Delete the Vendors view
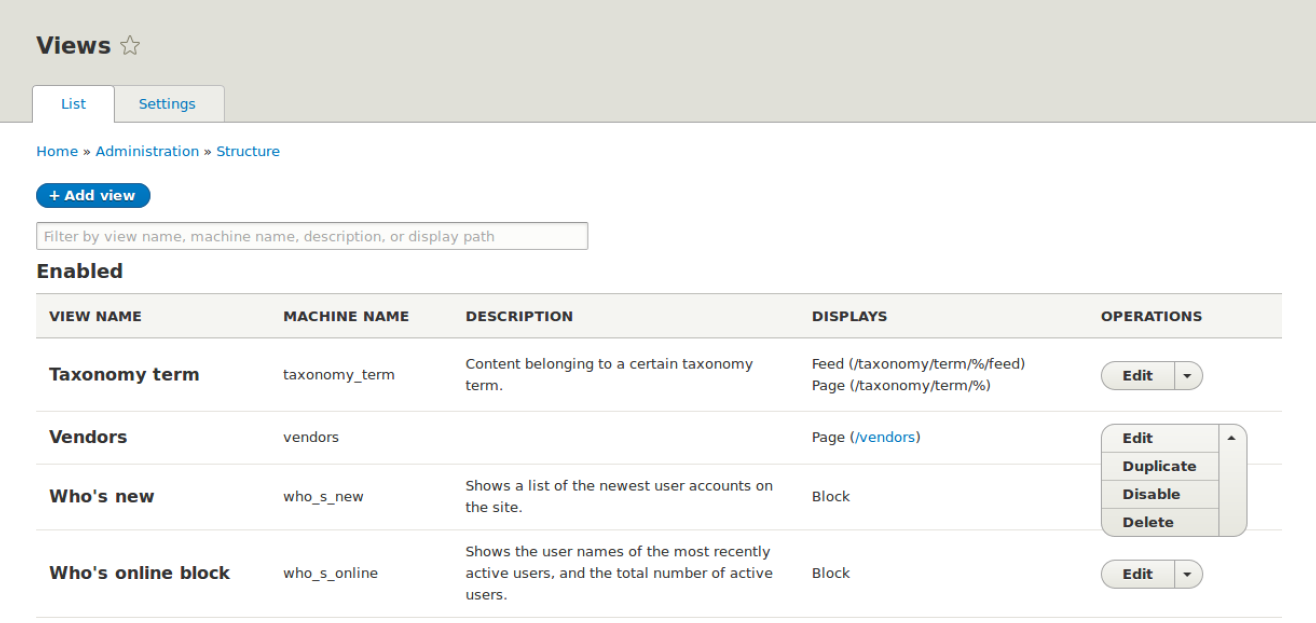This screenshot has height=623, width=1316. point(1147,521)
